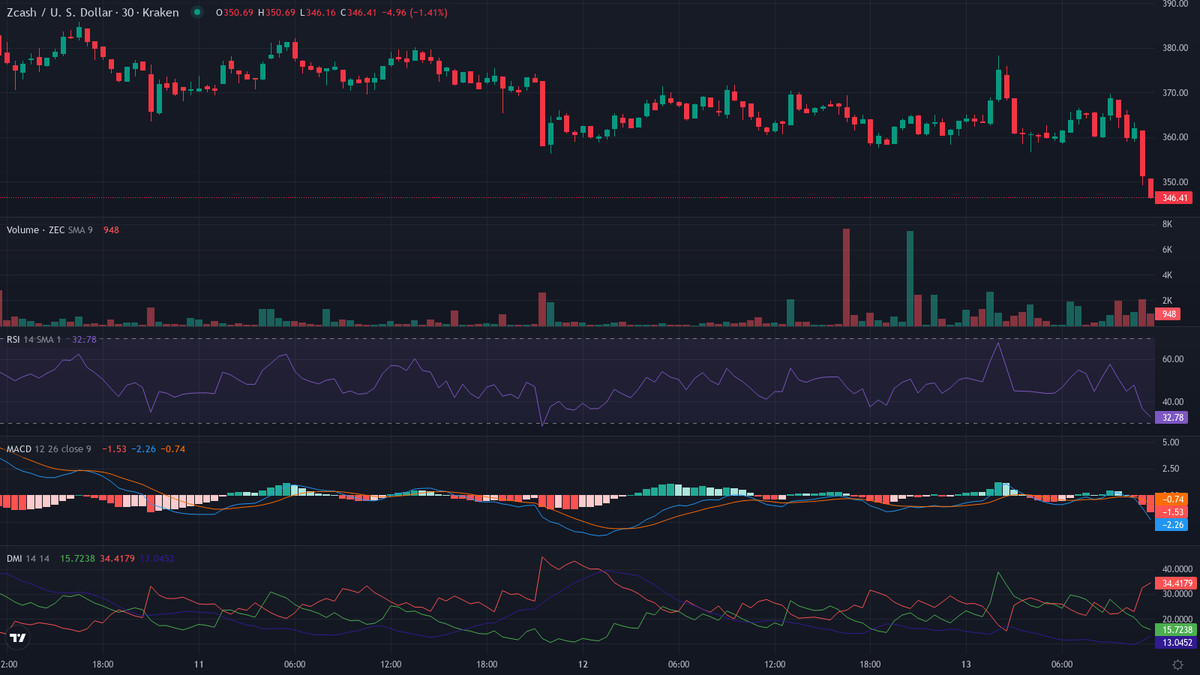Click green 15.7238 label on DMI axis
The width and height of the screenshot is (1200, 675).
1176,630
